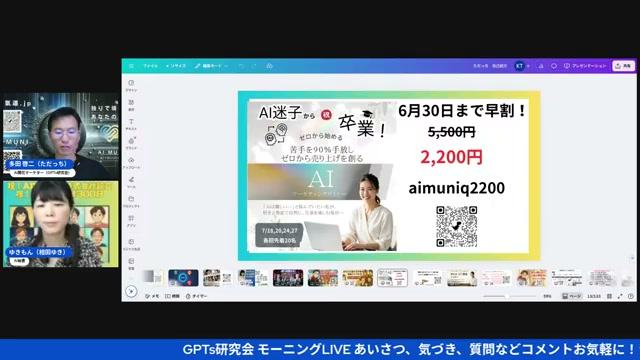Select the outlined current page thumbnail
Viewport: 640px width, 360px height.
click(392, 278)
